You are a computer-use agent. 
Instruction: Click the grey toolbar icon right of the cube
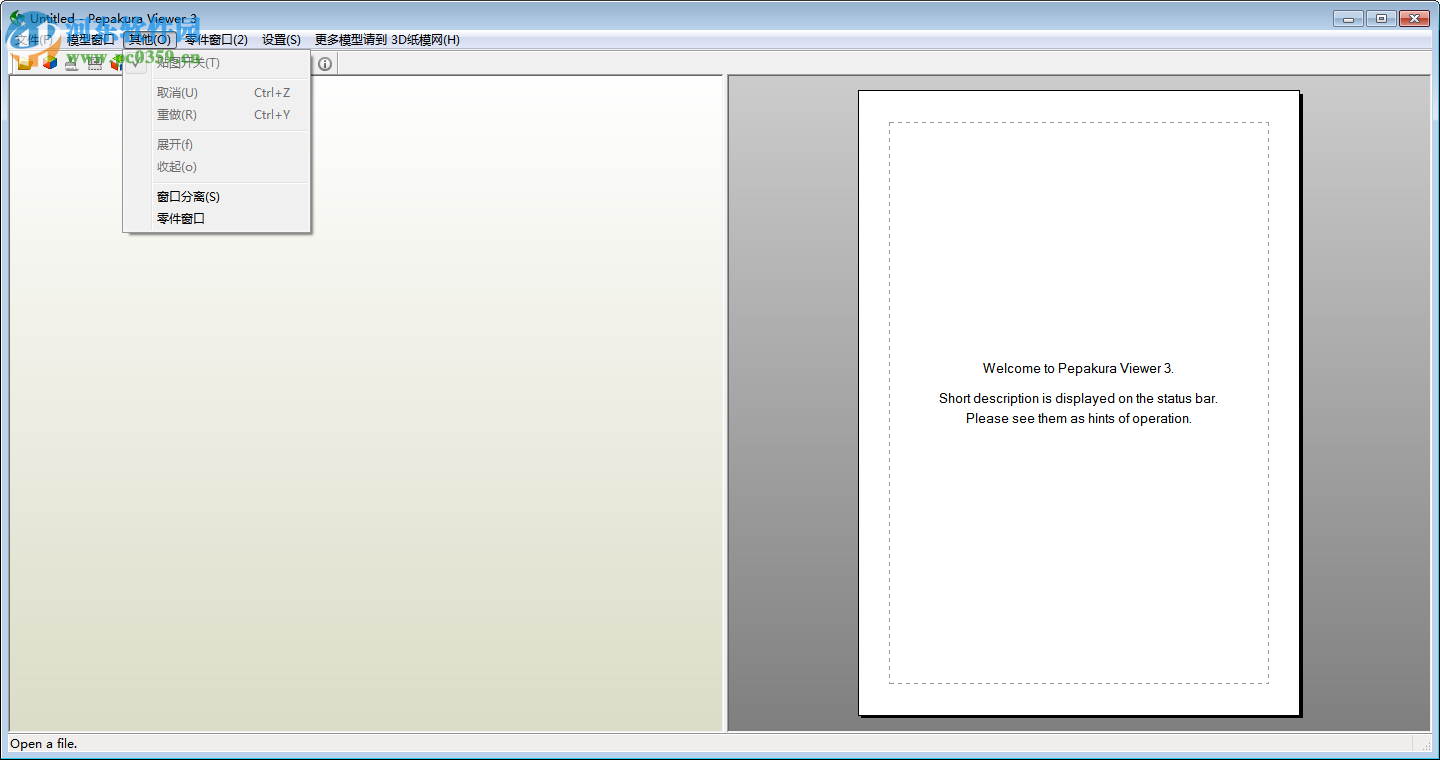click(72, 63)
